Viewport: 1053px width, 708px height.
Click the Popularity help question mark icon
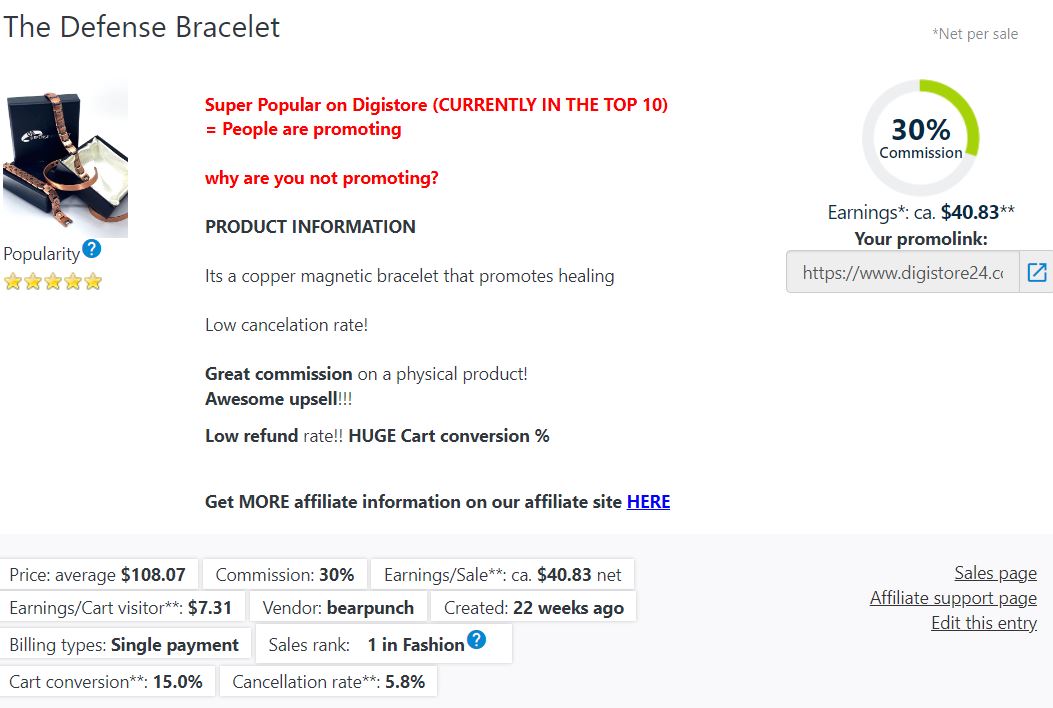click(x=92, y=249)
